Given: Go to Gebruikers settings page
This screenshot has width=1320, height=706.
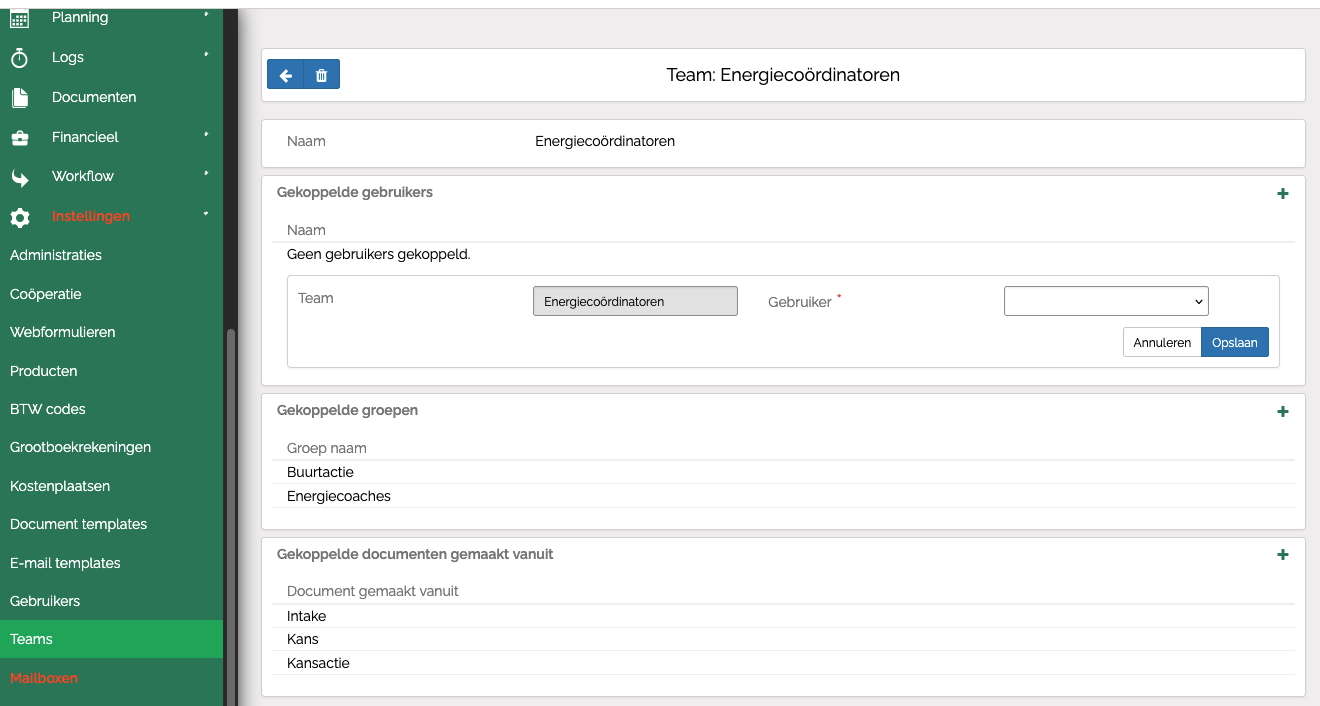Looking at the screenshot, I should pyautogui.click(x=45, y=601).
